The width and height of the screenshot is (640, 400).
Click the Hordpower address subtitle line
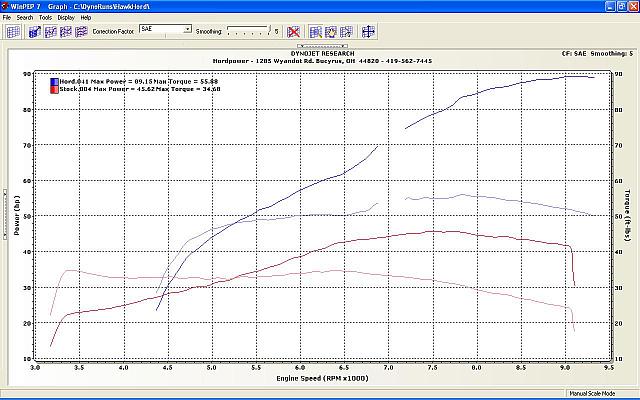click(322, 61)
